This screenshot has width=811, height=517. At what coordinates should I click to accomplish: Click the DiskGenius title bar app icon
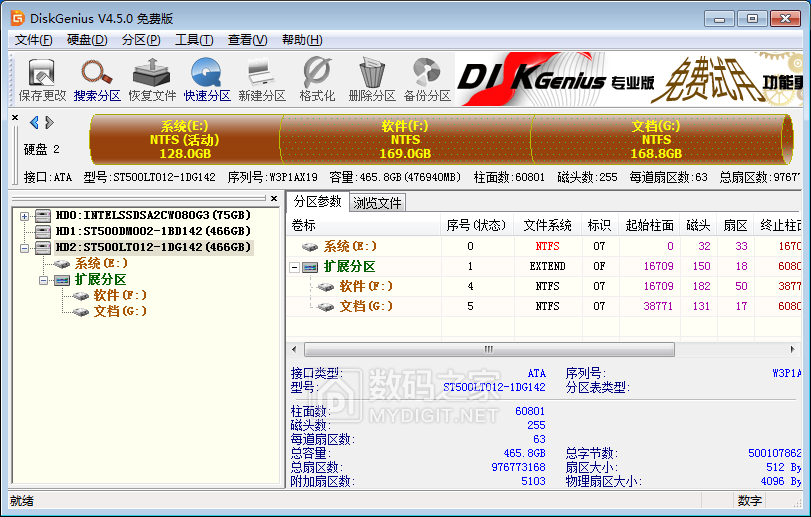click(x=18, y=19)
